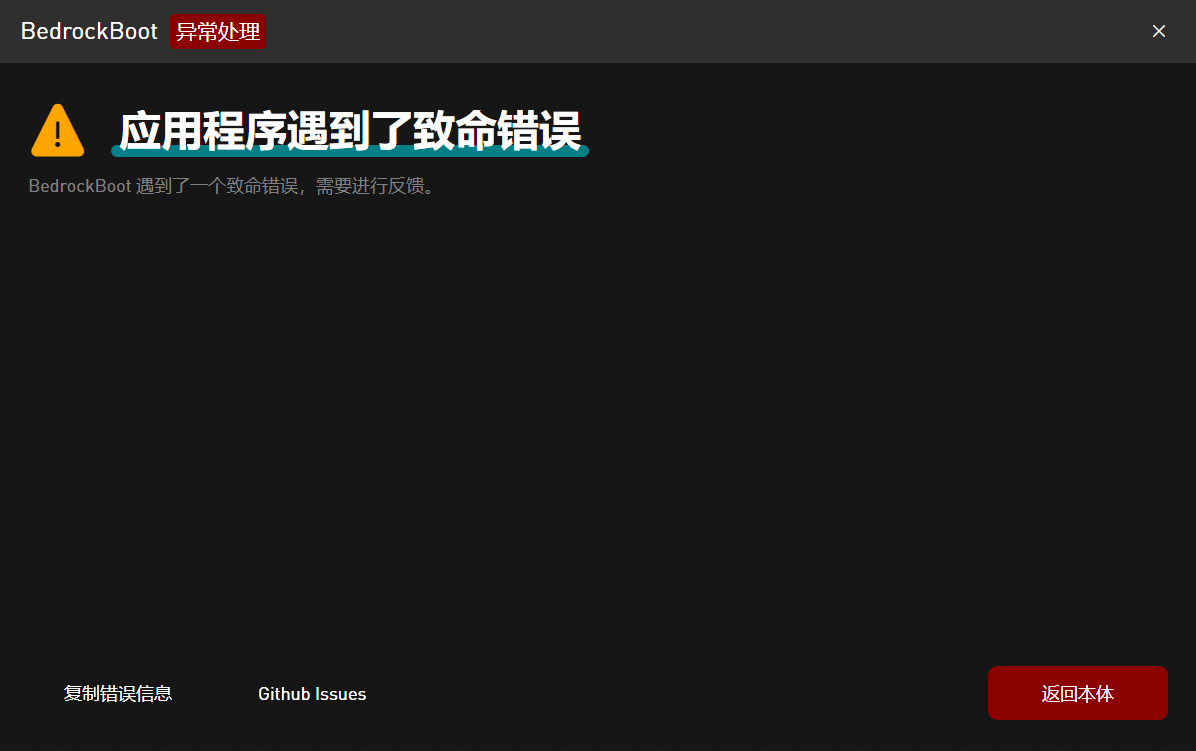
Task: Close the BedrockBoot error window
Action: pos(1159,31)
